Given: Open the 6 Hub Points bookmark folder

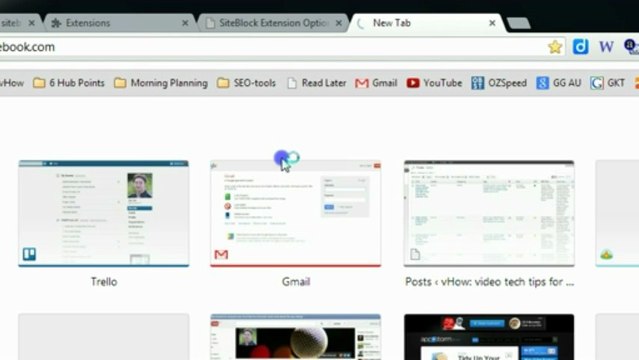Looking at the screenshot, I should coord(68,83).
